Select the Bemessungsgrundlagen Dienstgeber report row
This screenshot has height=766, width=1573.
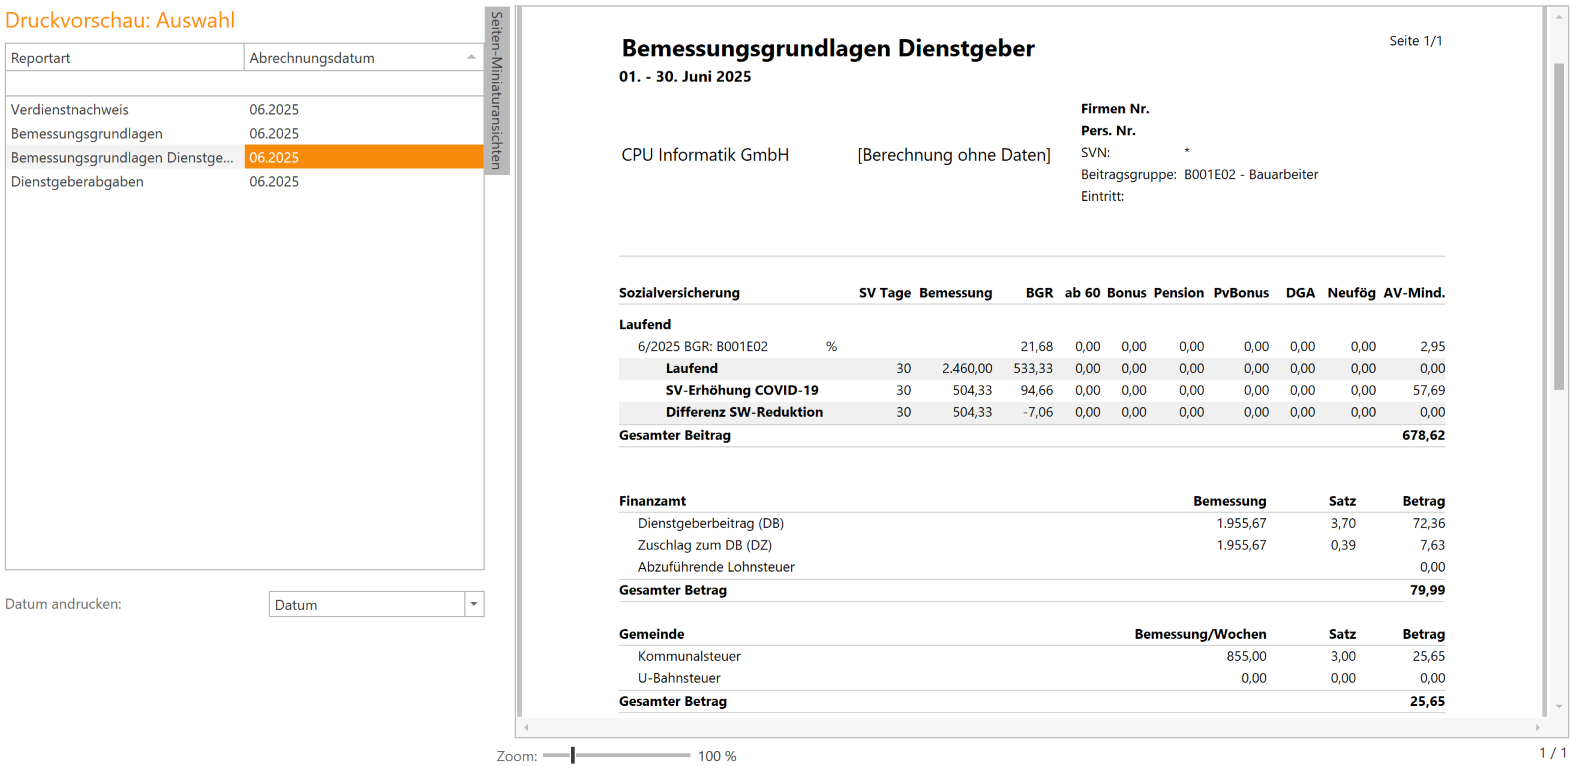pyautogui.click(x=244, y=158)
